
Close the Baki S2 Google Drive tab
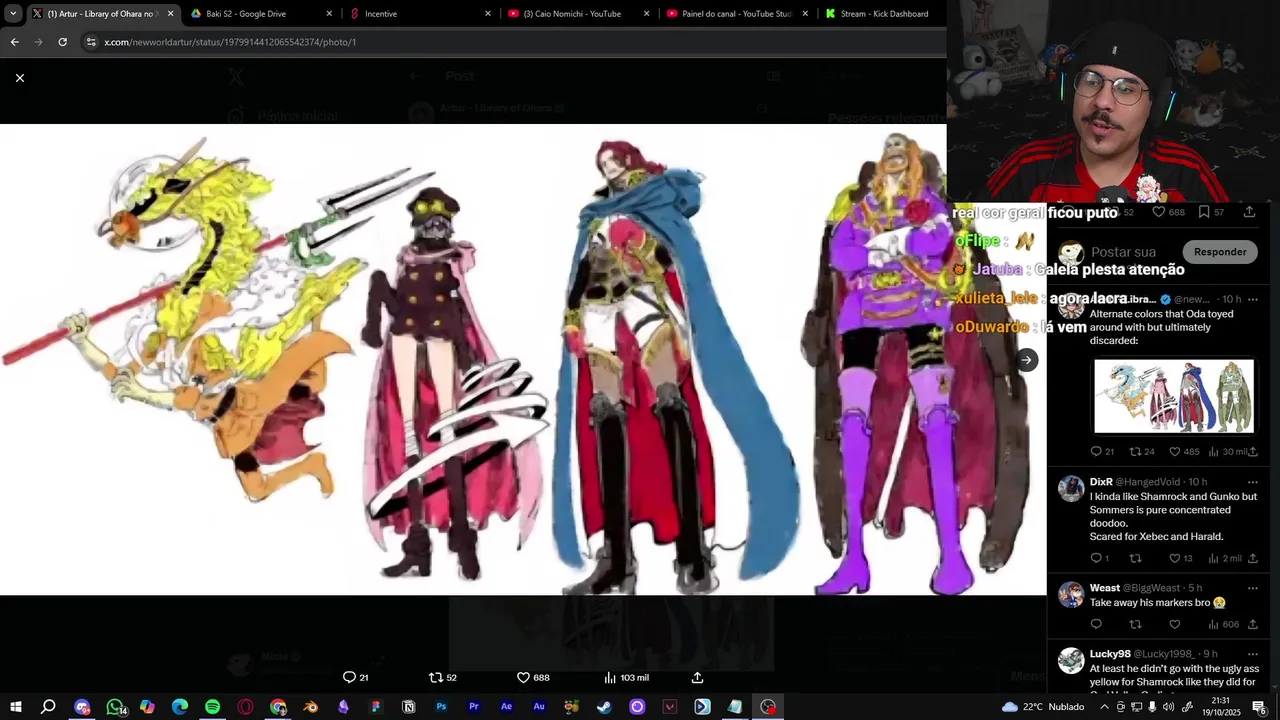tap(329, 14)
